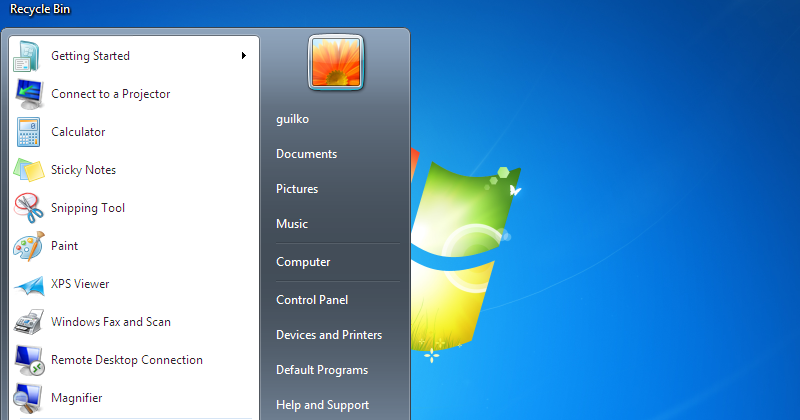Click the Snipping Tool text label
This screenshot has width=800, height=420.
88,208
